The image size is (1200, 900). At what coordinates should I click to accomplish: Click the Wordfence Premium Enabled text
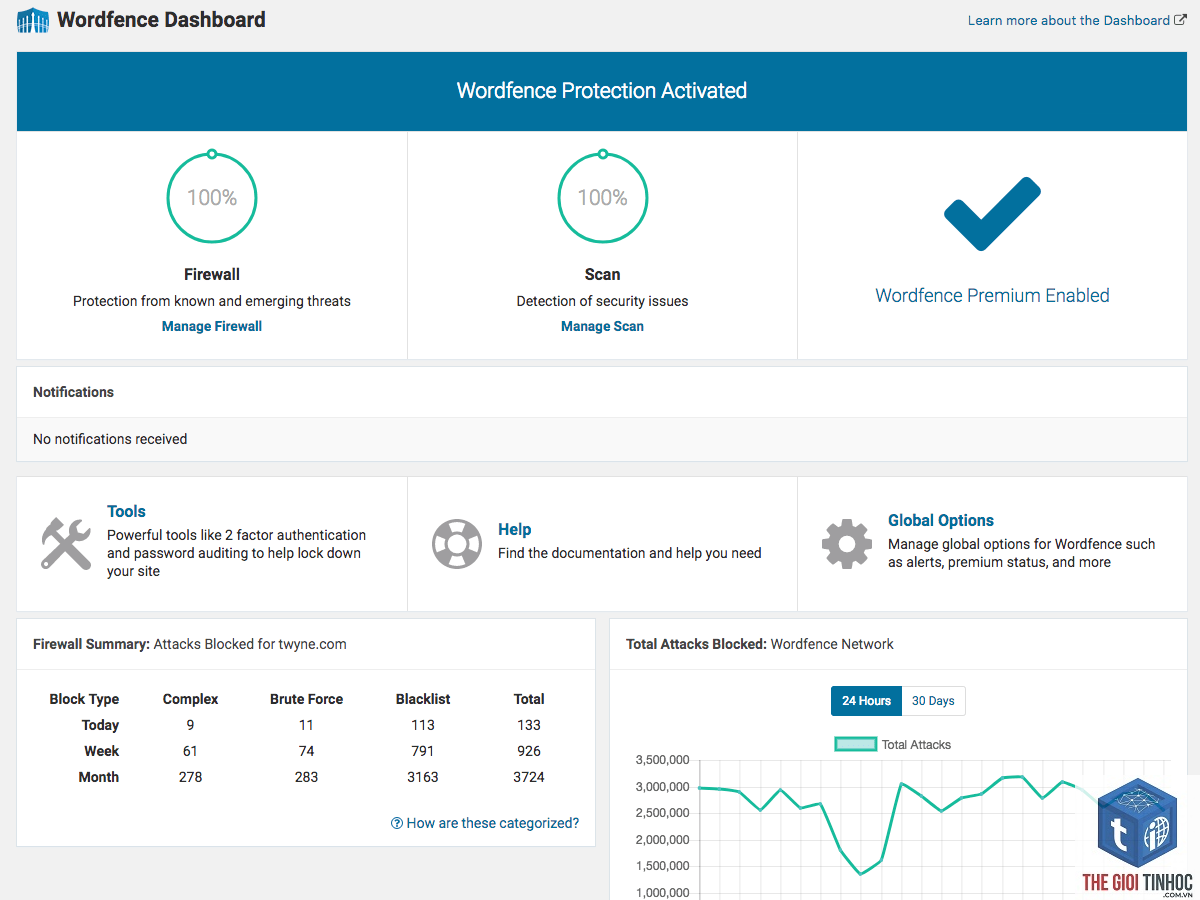[992, 295]
